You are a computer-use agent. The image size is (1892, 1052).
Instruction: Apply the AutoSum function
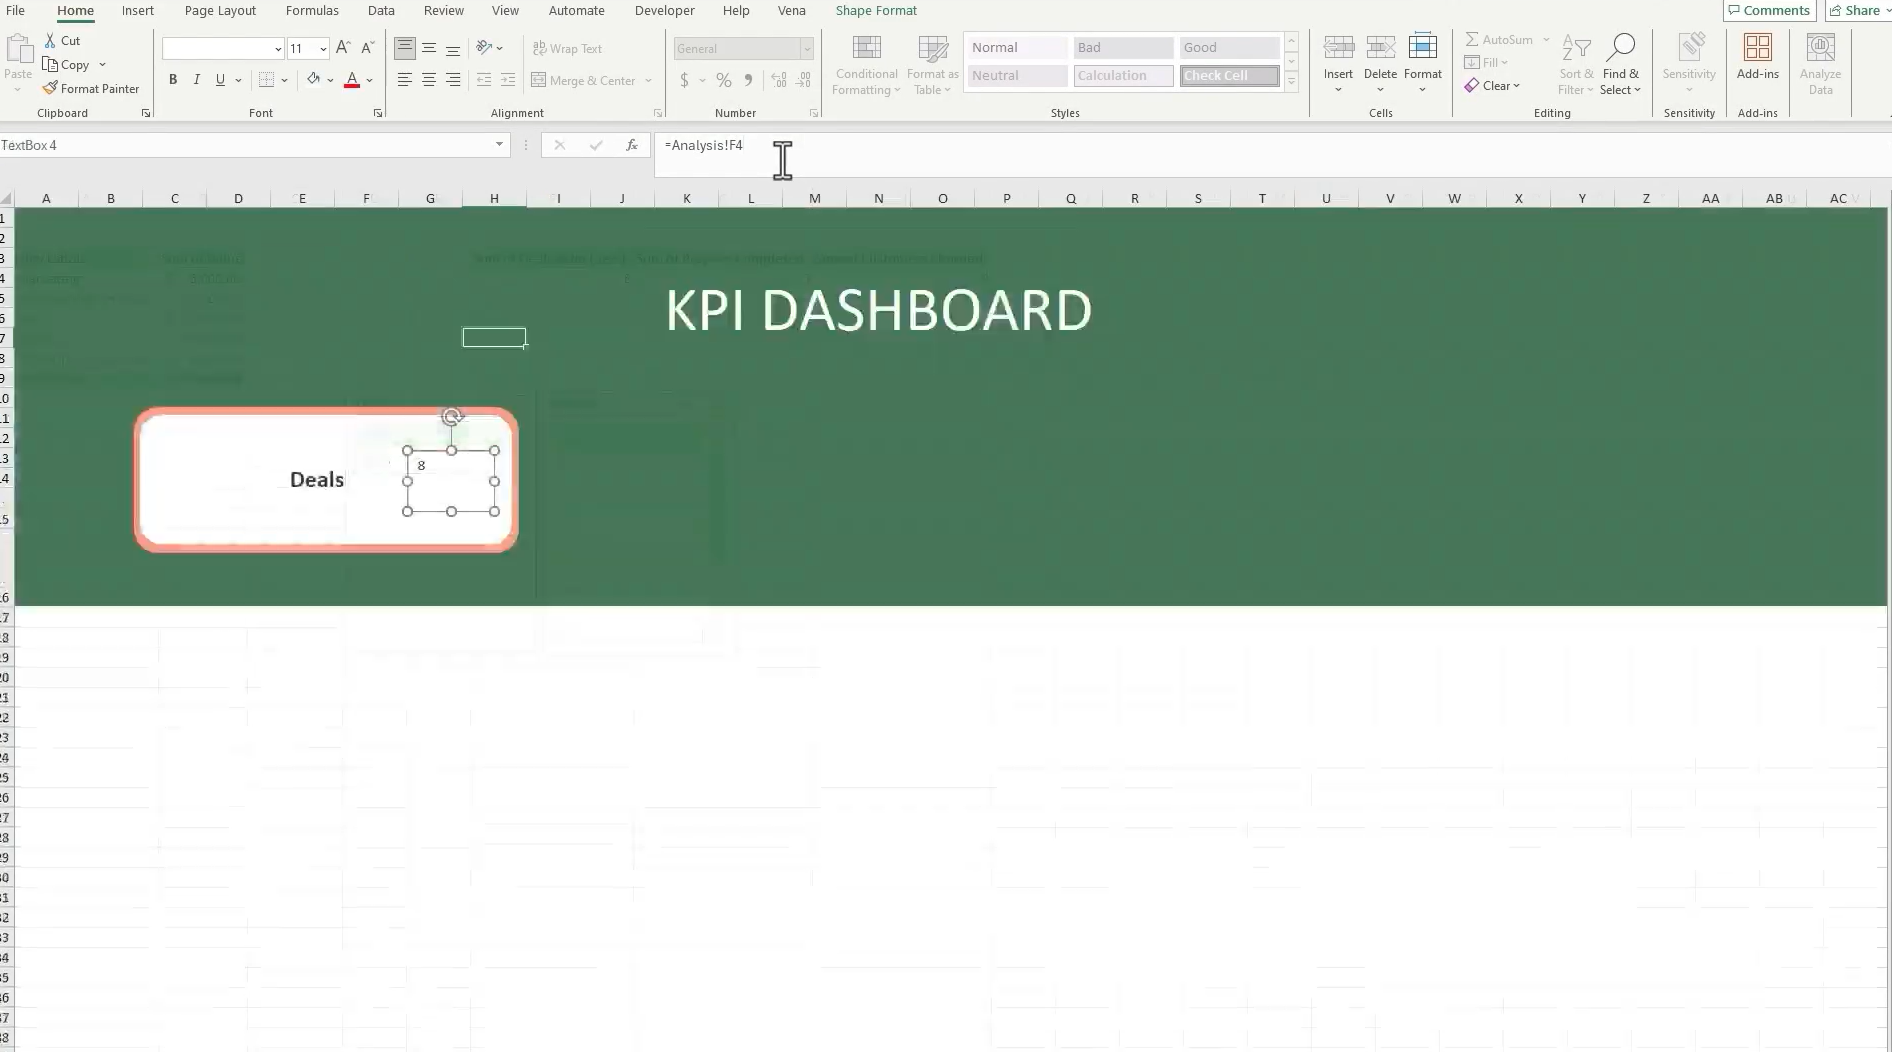[x=1500, y=39]
